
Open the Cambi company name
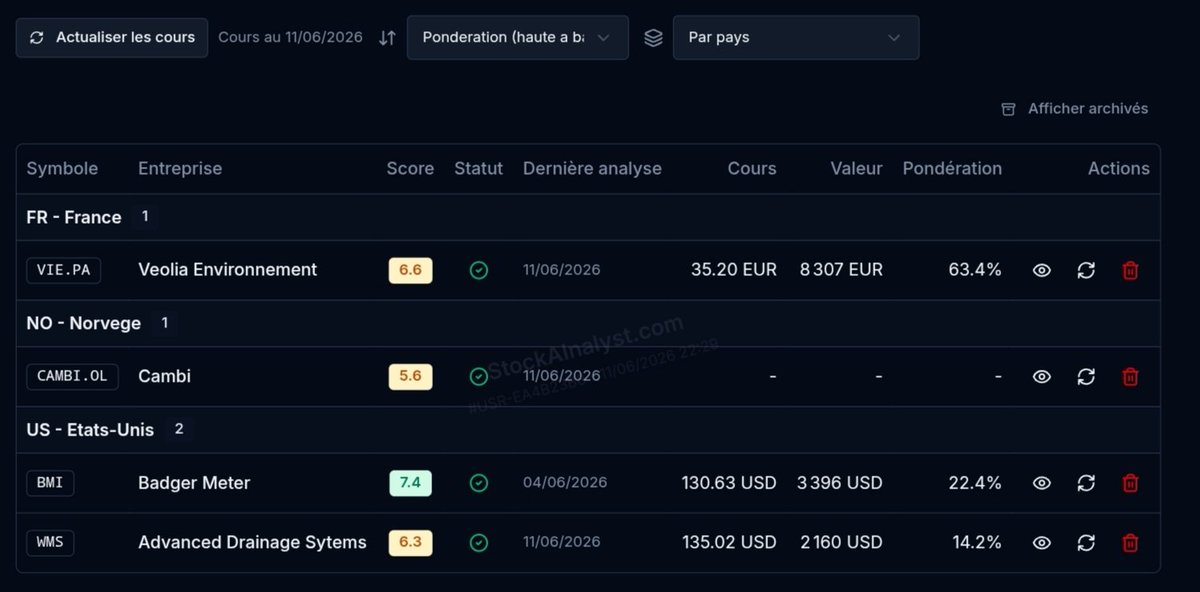[164, 376]
